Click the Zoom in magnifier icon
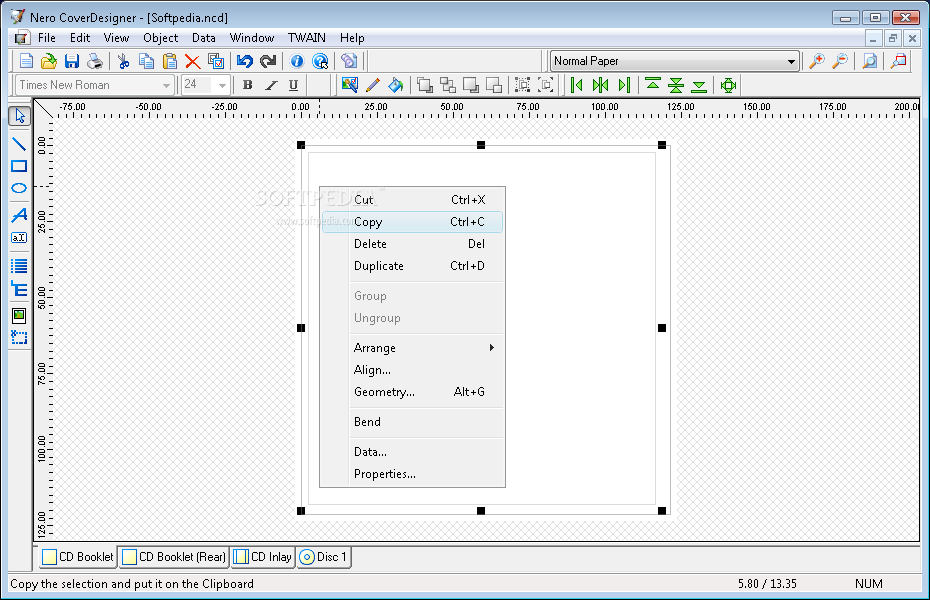The width and height of the screenshot is (930, 600). point(817,61)
